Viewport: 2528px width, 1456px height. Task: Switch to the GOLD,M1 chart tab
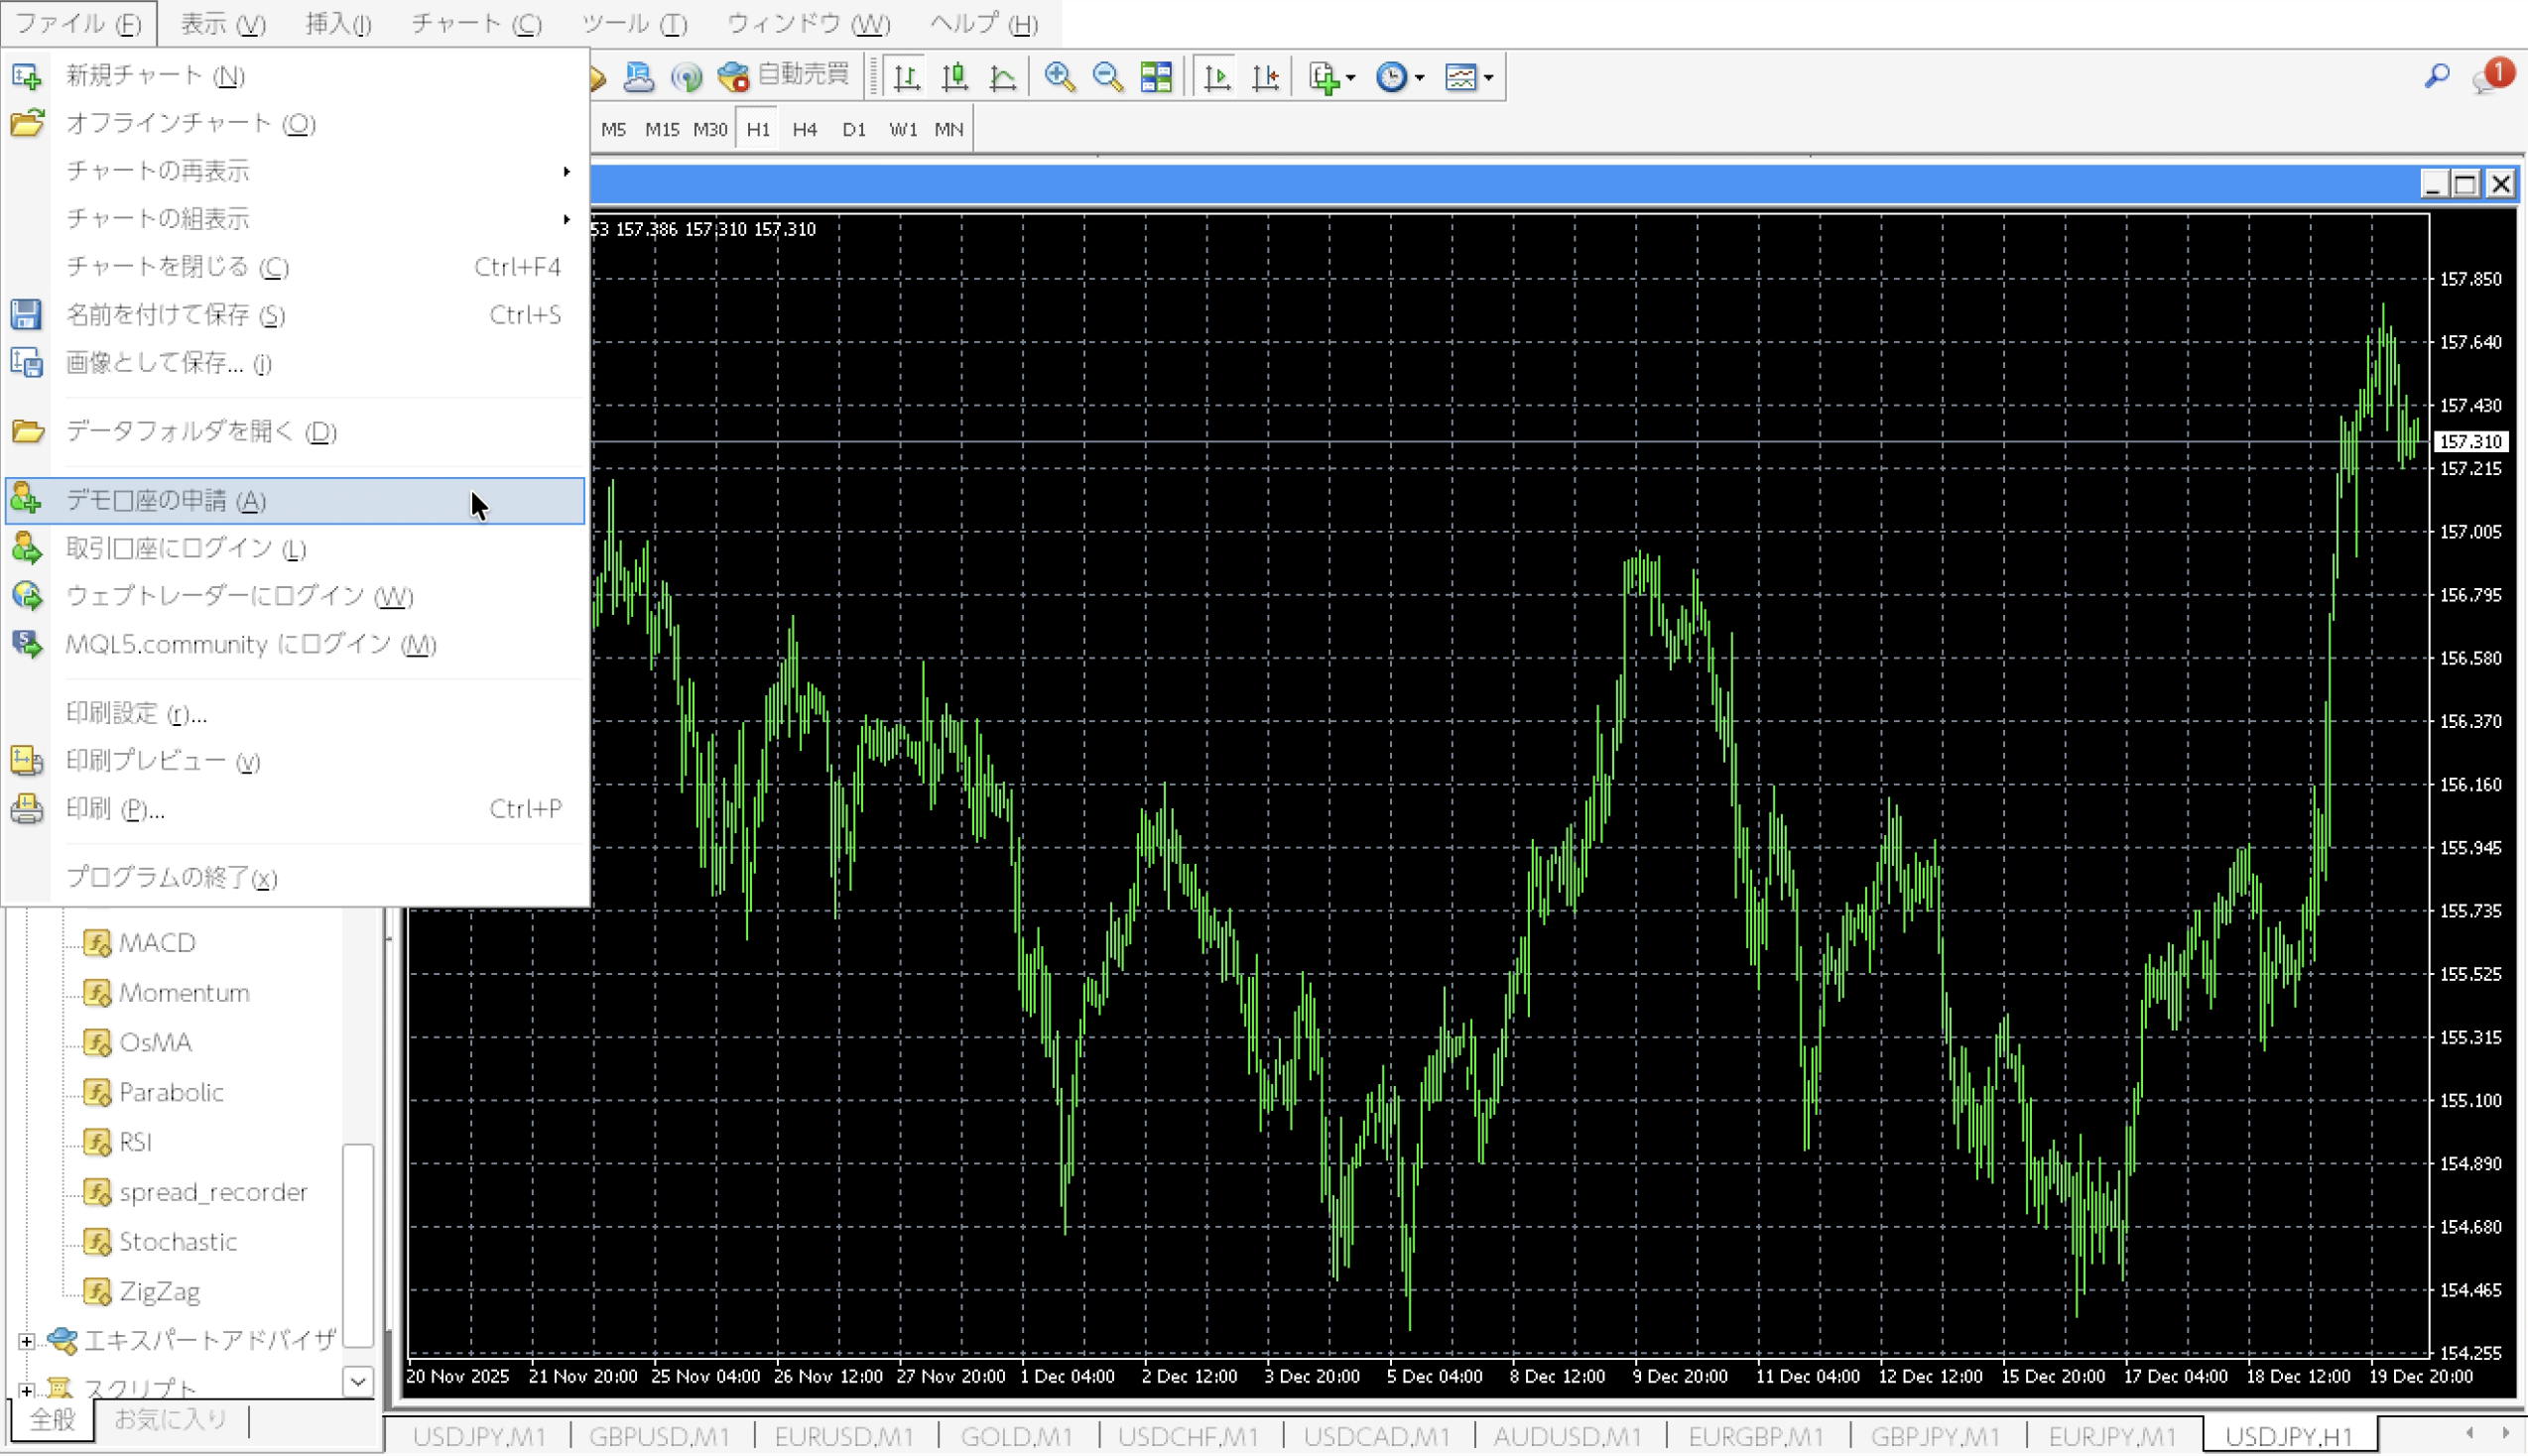[x=1016, y=1437]
